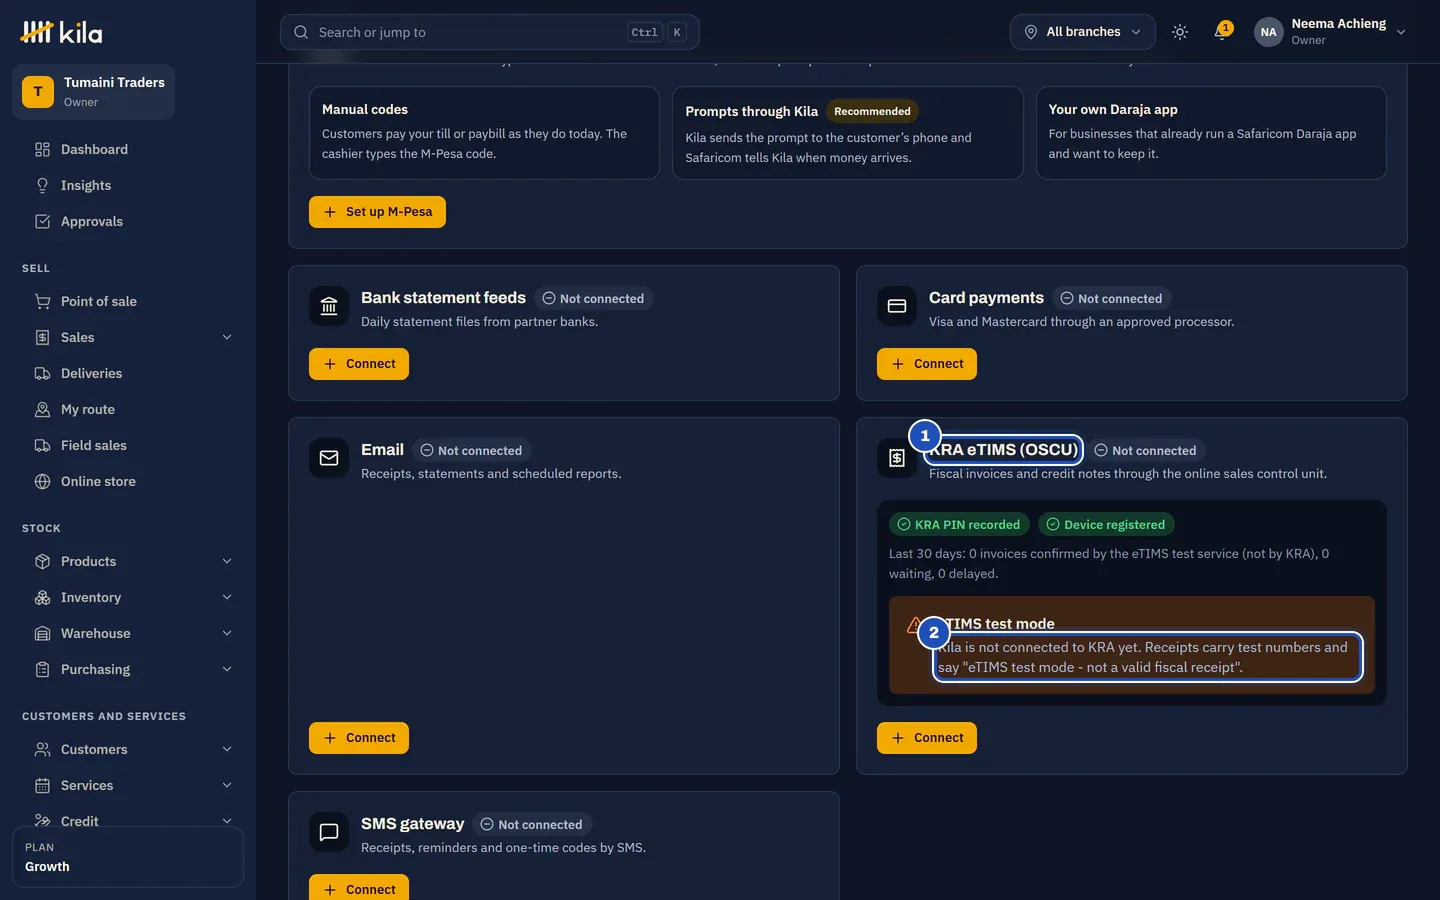Expand the Purchasing submenu chevron
This screenshot has height=900, width=1440.
click(227, 670)
